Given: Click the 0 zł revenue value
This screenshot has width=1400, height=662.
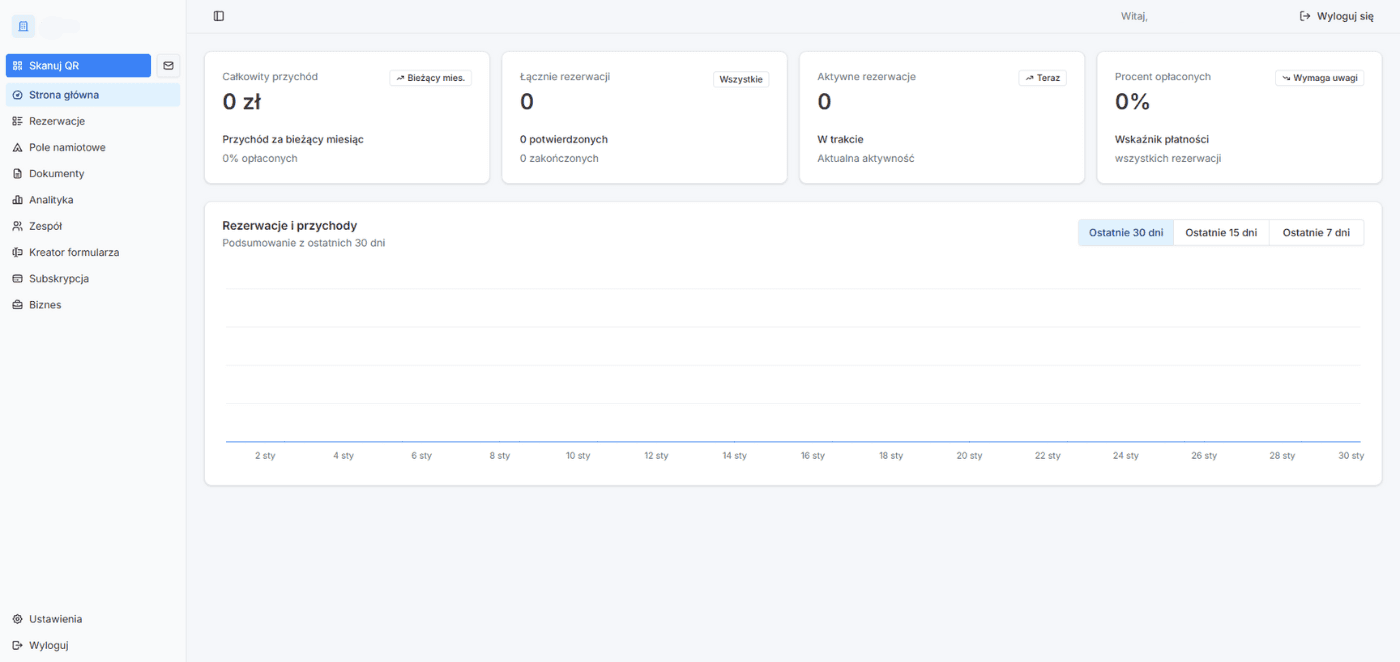Looking at the screenshot, I should tap(242, 102).
